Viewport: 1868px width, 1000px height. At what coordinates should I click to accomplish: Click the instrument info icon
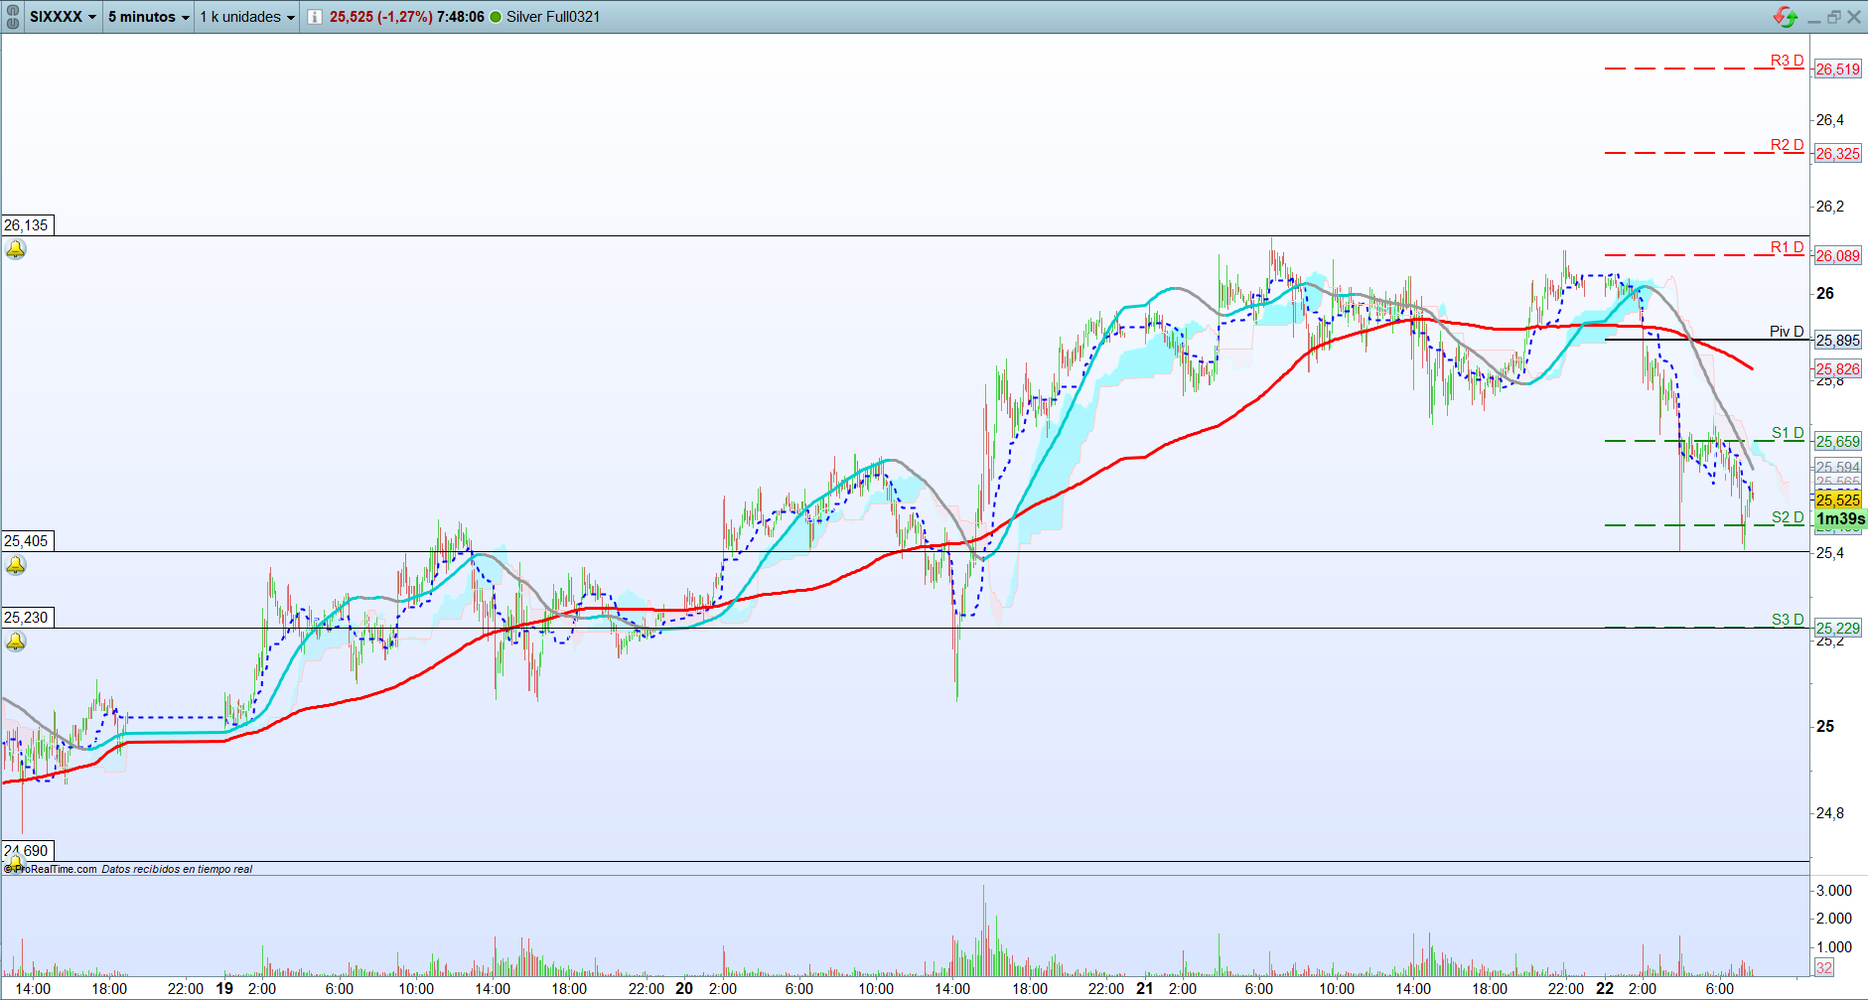tap(314, 17)
